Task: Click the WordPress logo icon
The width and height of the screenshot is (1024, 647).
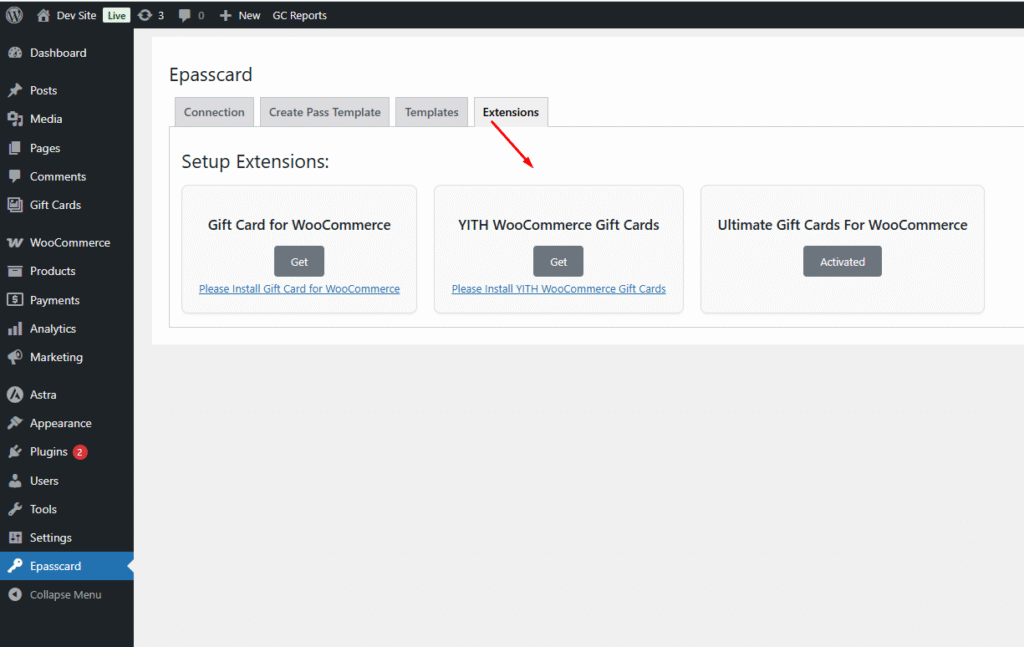Action: tap(14, 15)
